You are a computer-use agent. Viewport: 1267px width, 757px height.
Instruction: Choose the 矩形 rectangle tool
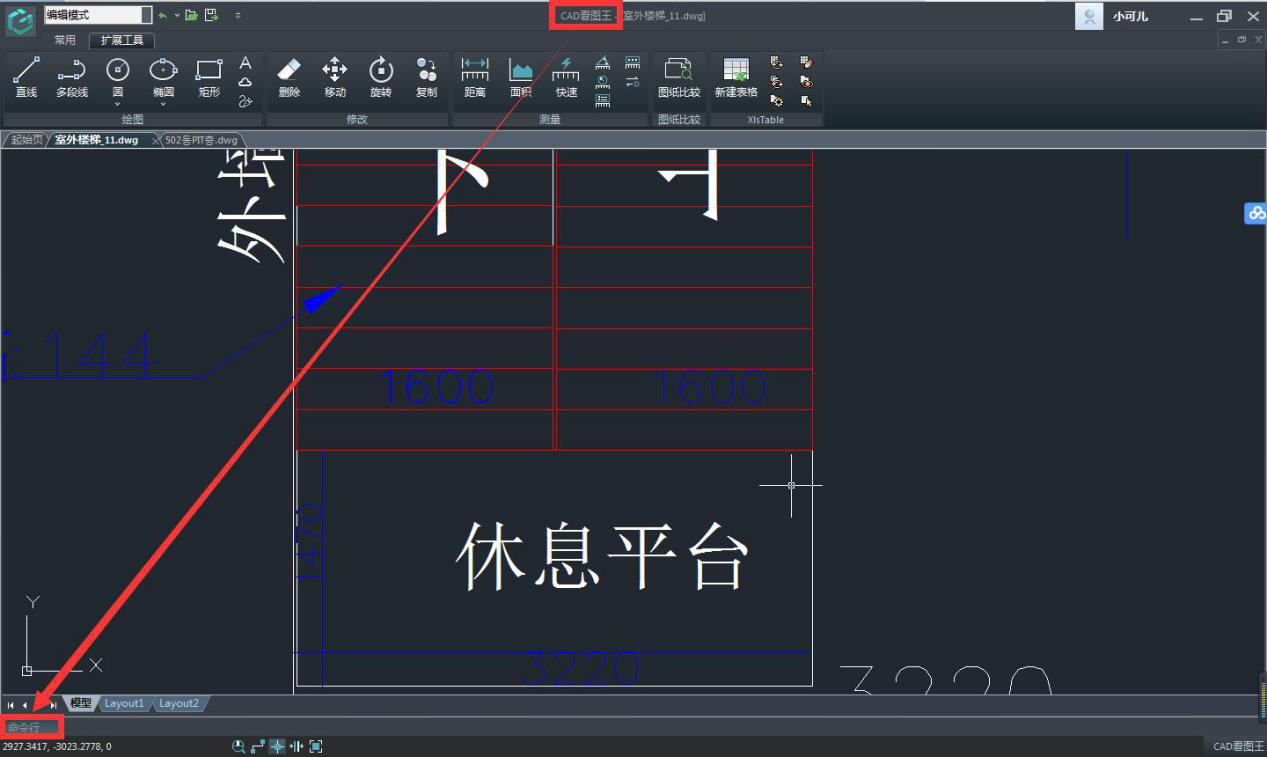pos(209,78)
